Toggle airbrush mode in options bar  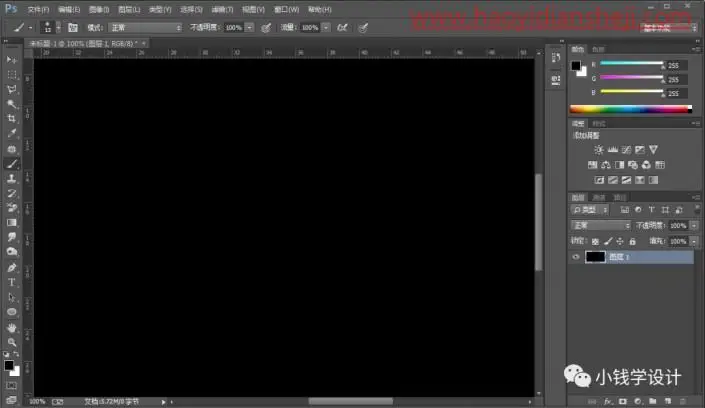pyautogui.click(x=342, y=28)
